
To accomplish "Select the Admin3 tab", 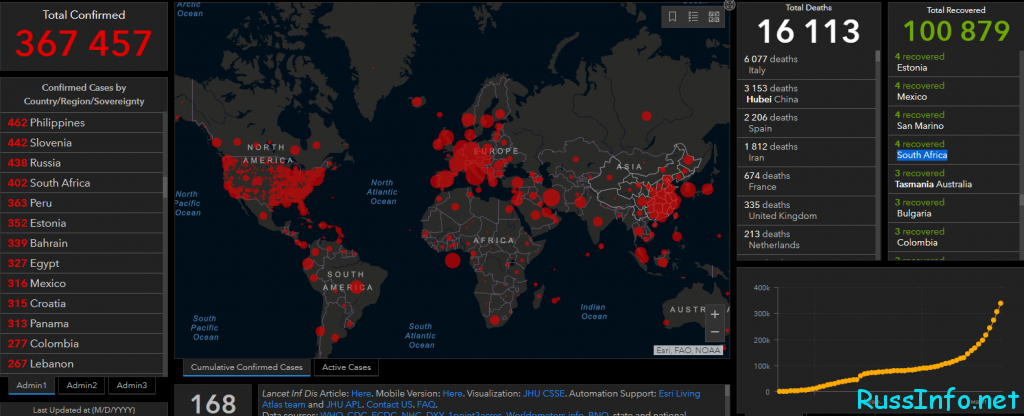I will [132, 385].
